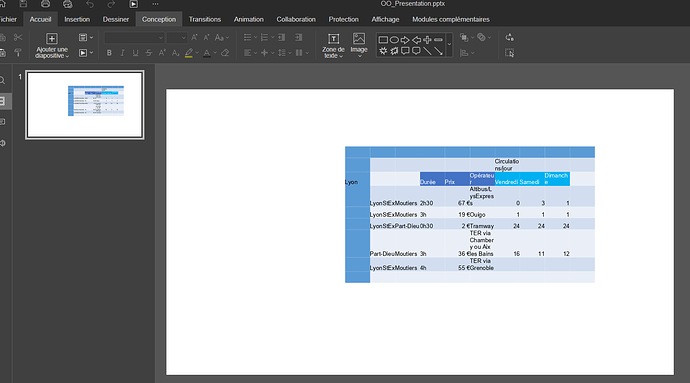The width and height of the screenshot is (690, 383).
Task: Open the Fichier menu
Action: pos(8,19)
